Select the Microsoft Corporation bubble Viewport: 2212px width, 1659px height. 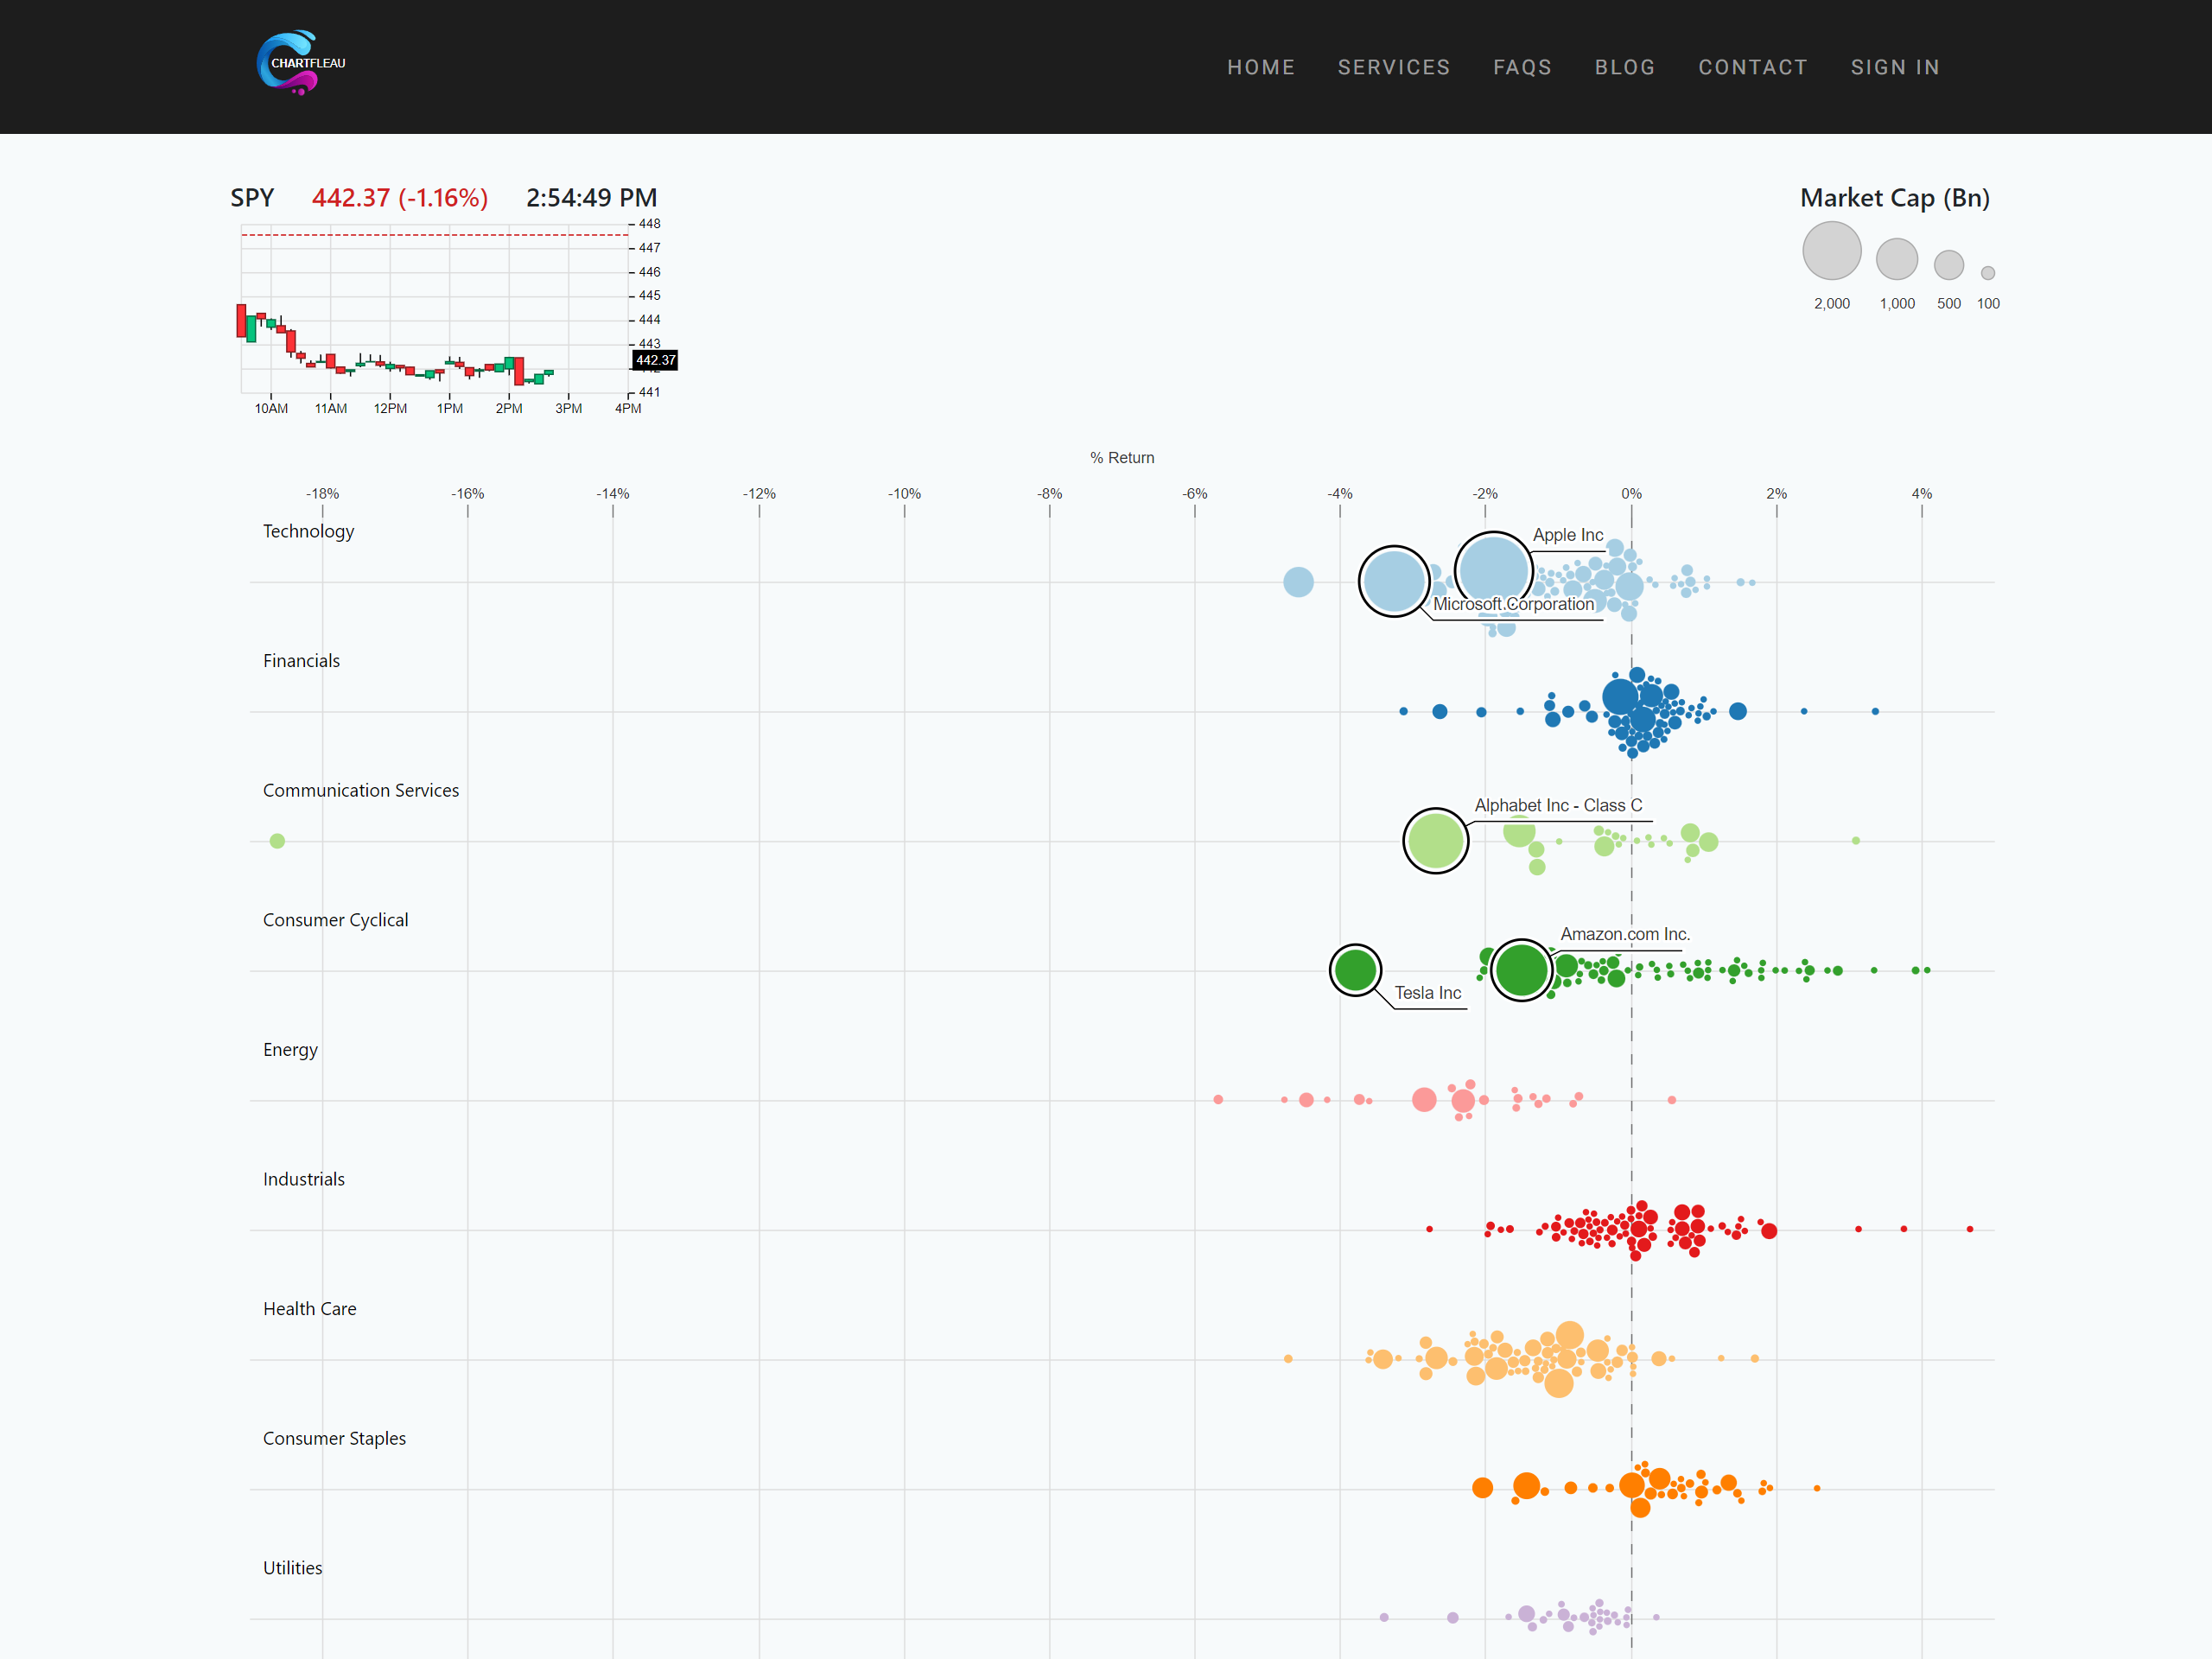[1394, 581]
